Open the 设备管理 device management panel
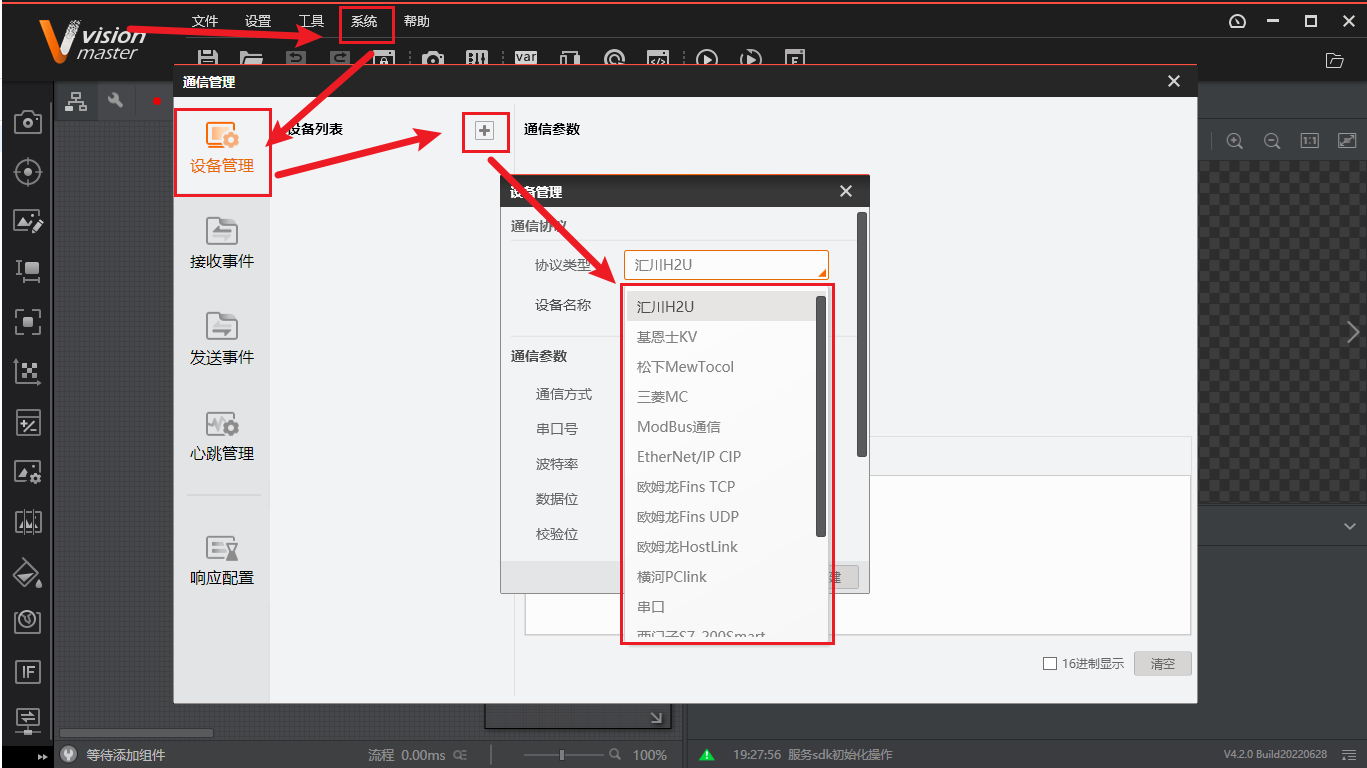The image size is (1367, 768). (221, 150)
